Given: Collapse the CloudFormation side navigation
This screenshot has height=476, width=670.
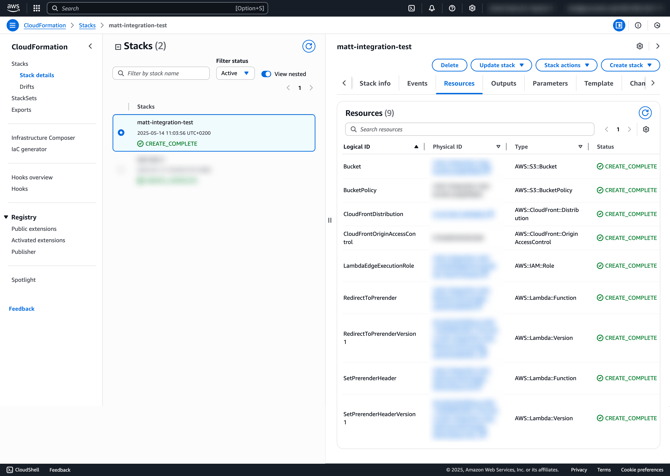Looking at the screenshot, I should pos(90,46).
